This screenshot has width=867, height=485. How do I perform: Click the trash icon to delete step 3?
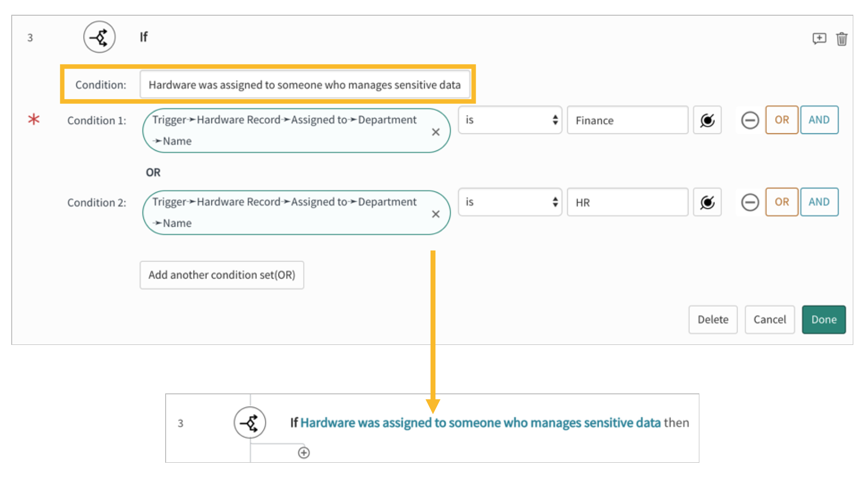pos(842,39)
